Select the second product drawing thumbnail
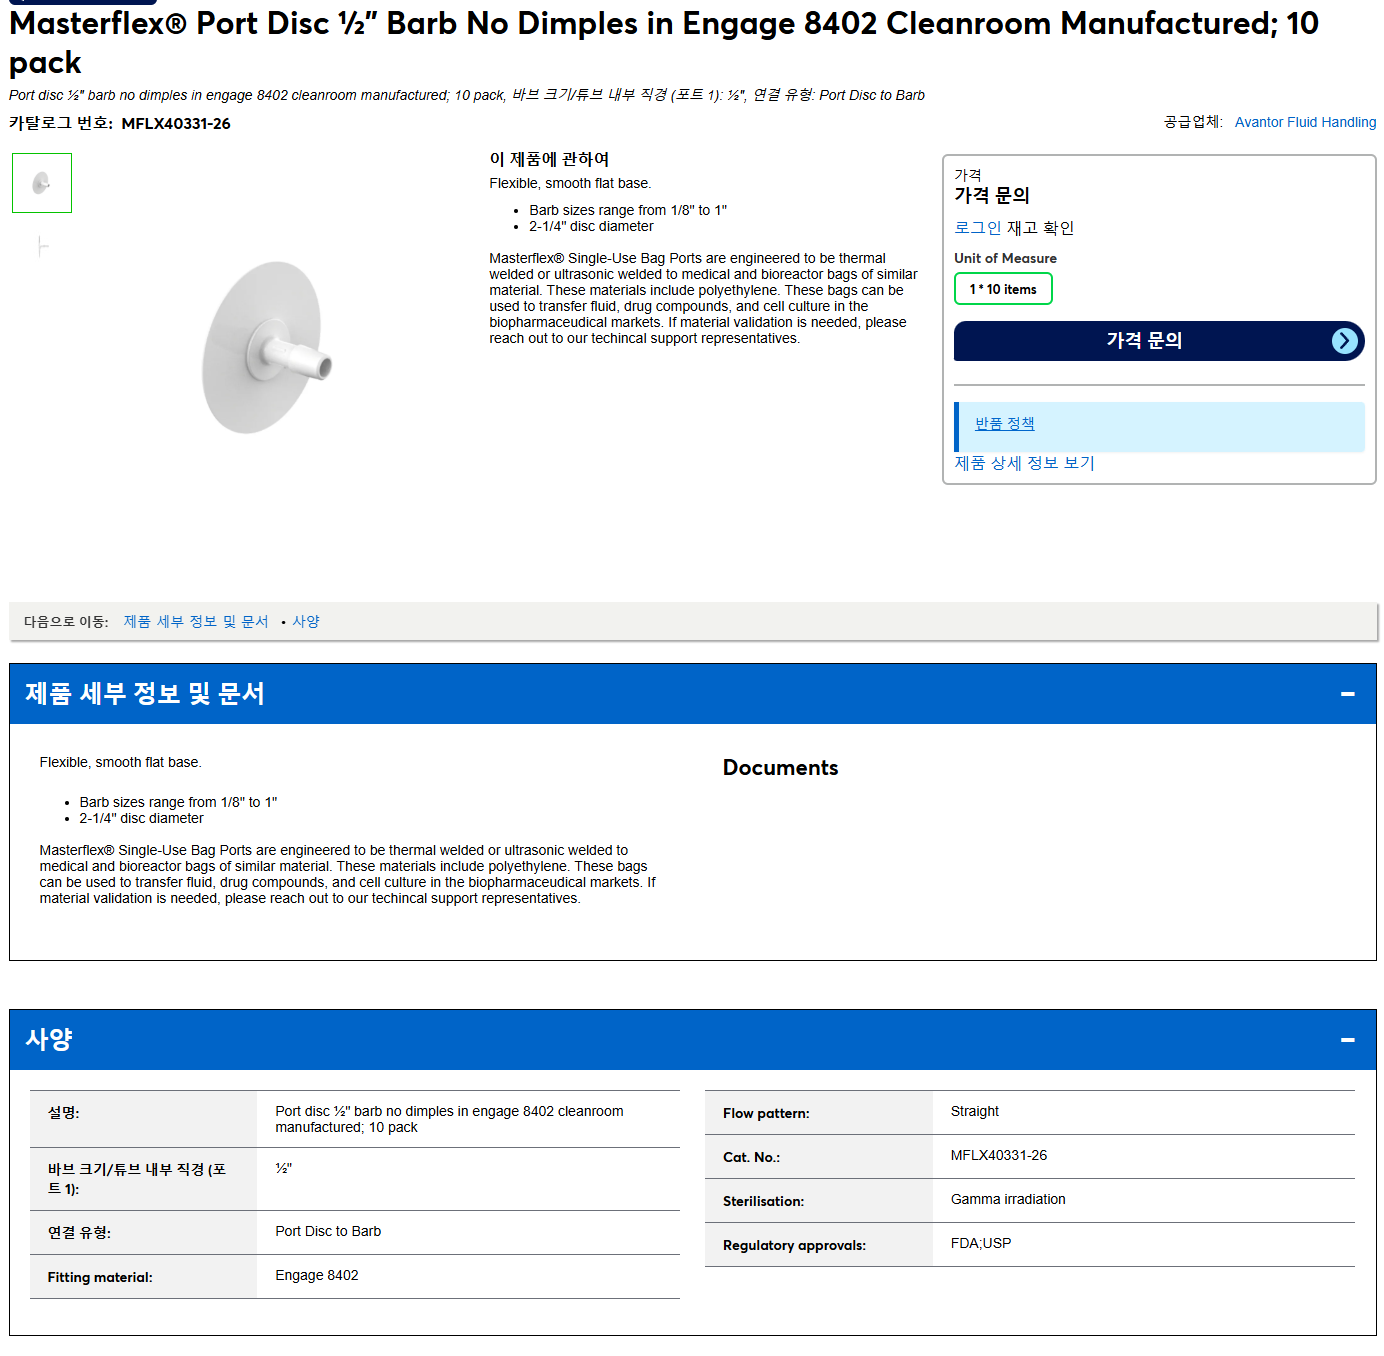This screenshot has width=1384, height=1356. click(x=42, y=246)
